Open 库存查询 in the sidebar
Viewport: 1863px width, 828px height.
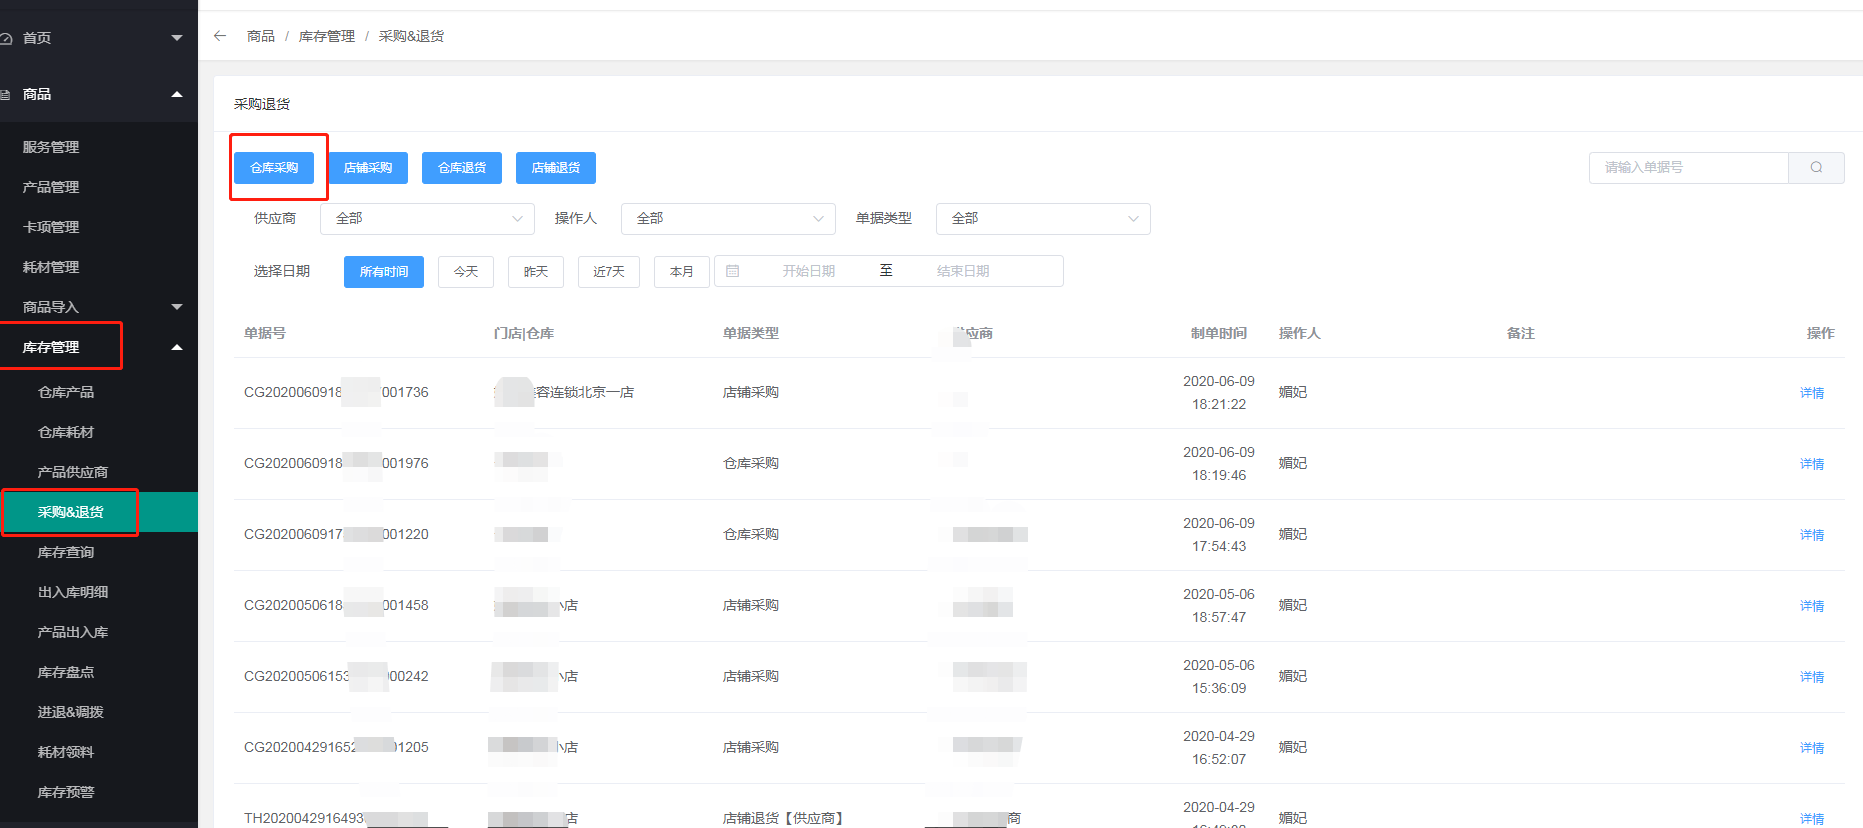66,552
